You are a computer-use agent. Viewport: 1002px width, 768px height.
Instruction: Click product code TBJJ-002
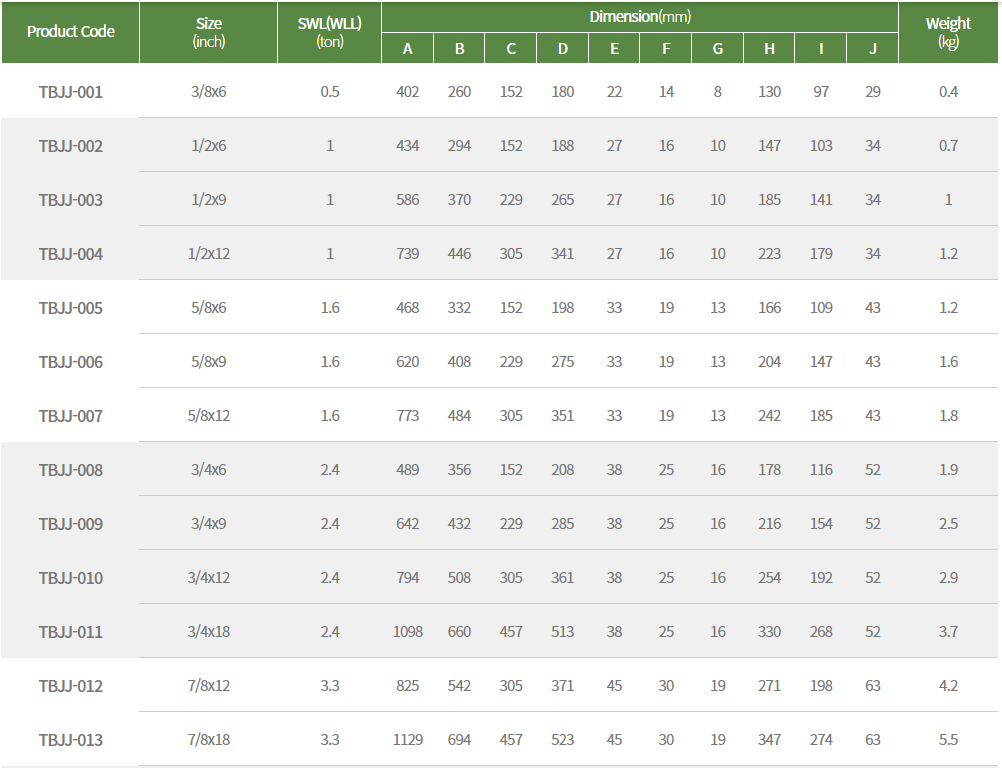pyautogui.click(x=70, y=146)
